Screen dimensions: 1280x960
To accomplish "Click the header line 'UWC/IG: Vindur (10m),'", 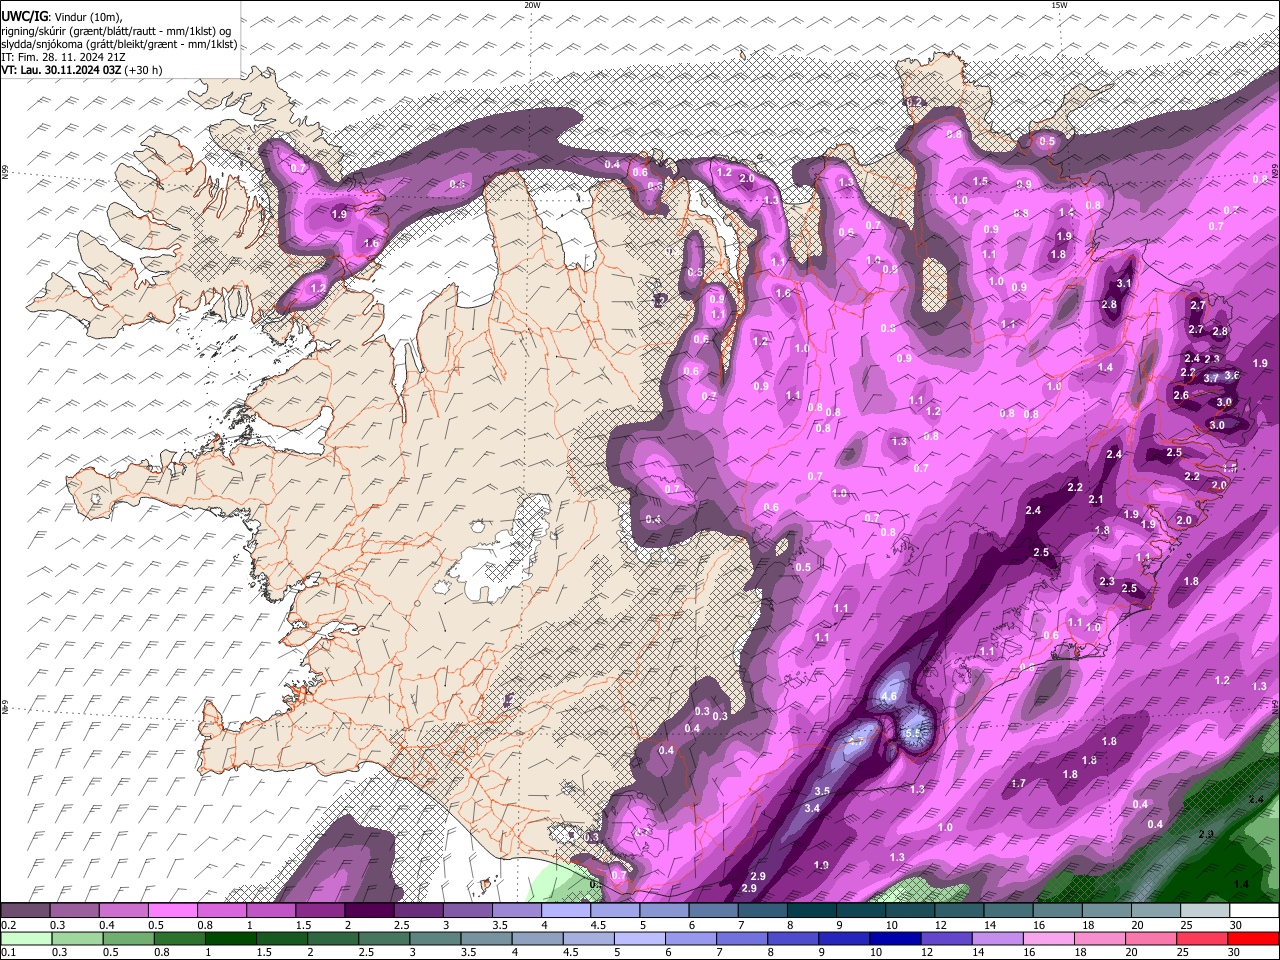I will (x=62, y=17).
